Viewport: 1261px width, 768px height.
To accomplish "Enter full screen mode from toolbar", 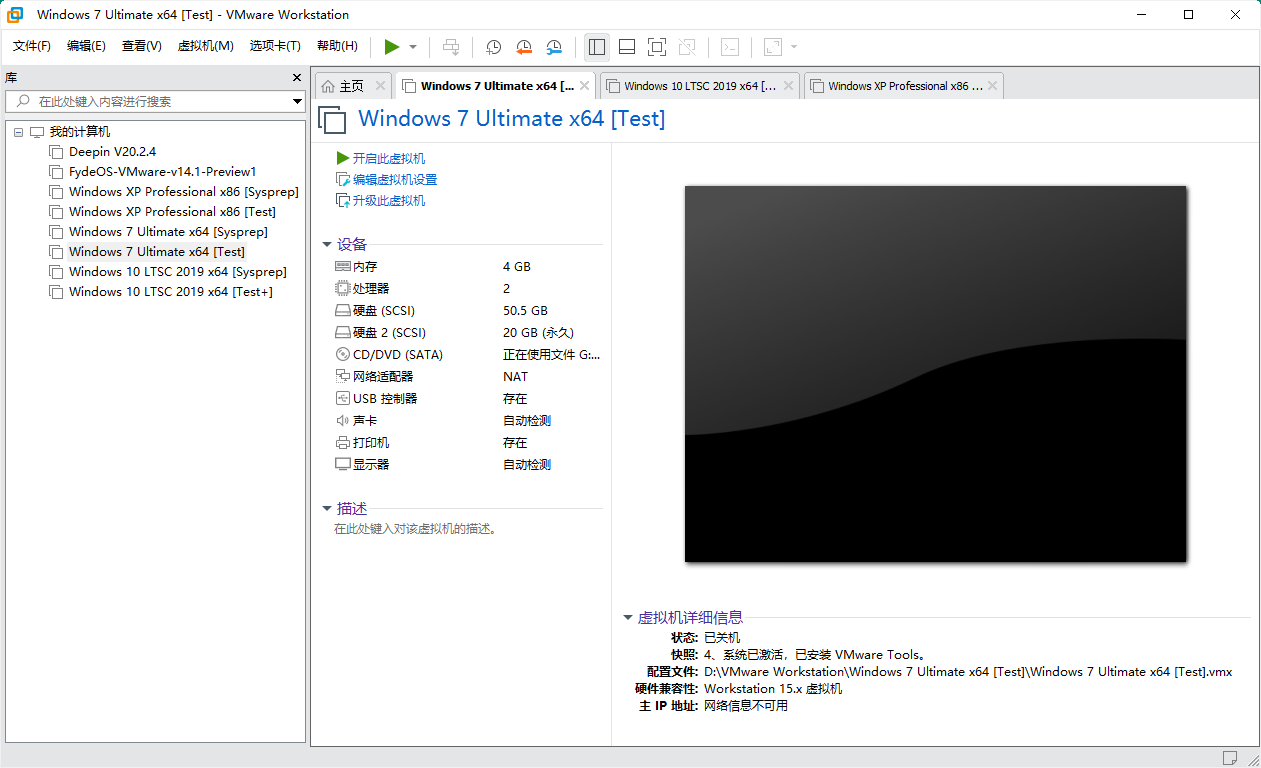I will [x=657, y=47].
